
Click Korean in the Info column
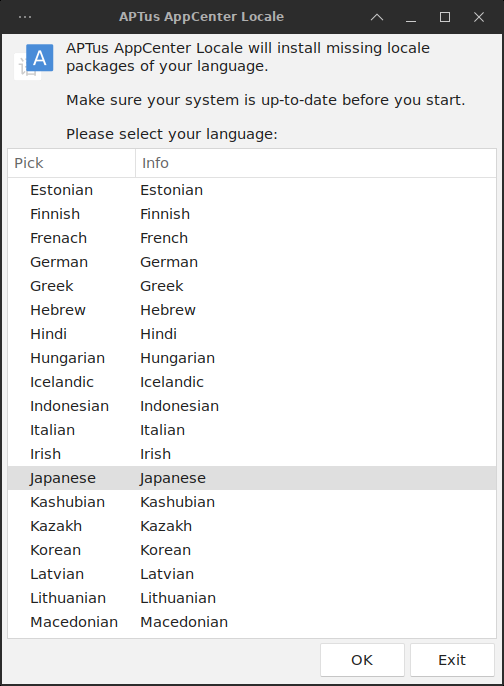coord(165,550)
